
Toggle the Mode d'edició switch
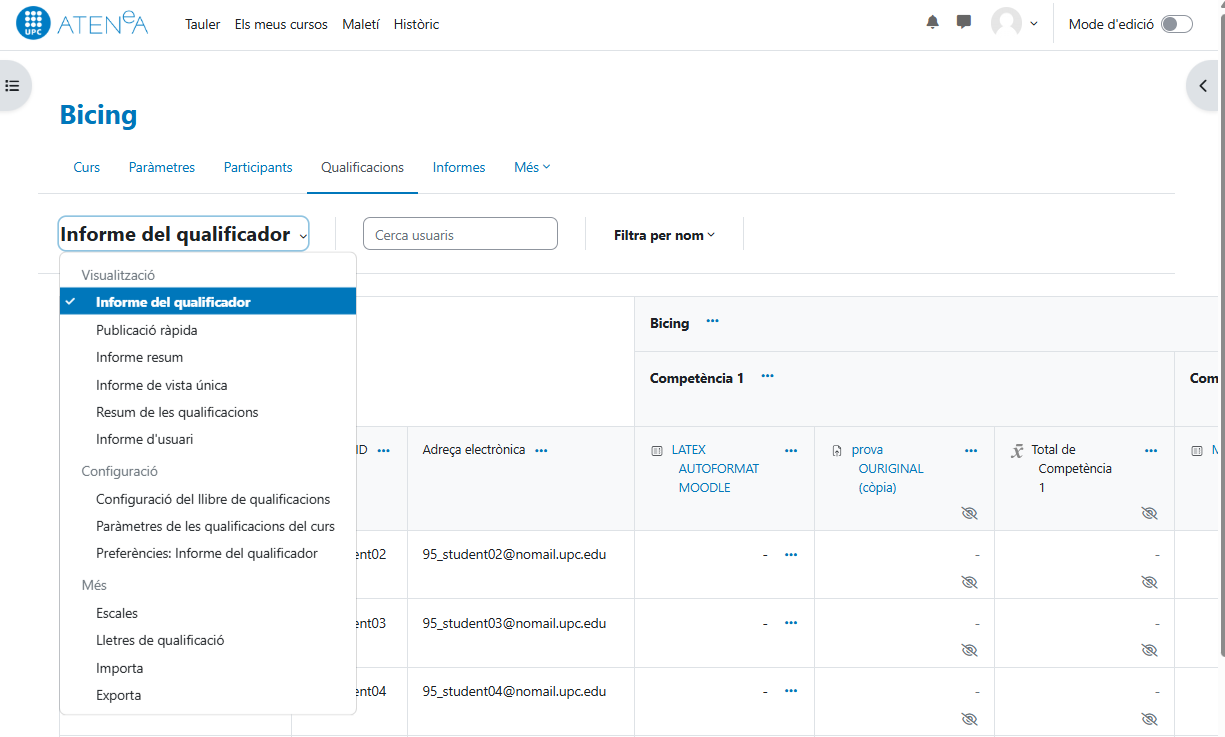point(1176,24)
